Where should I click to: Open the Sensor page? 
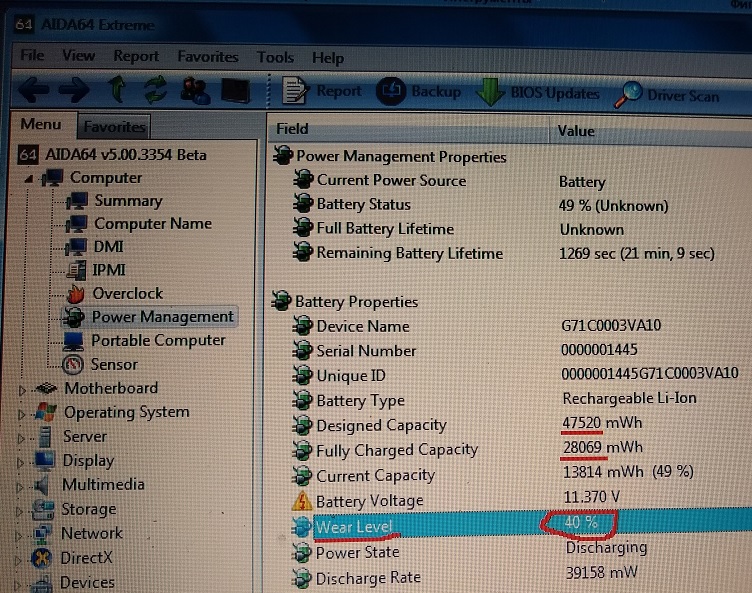pos(100,365)
